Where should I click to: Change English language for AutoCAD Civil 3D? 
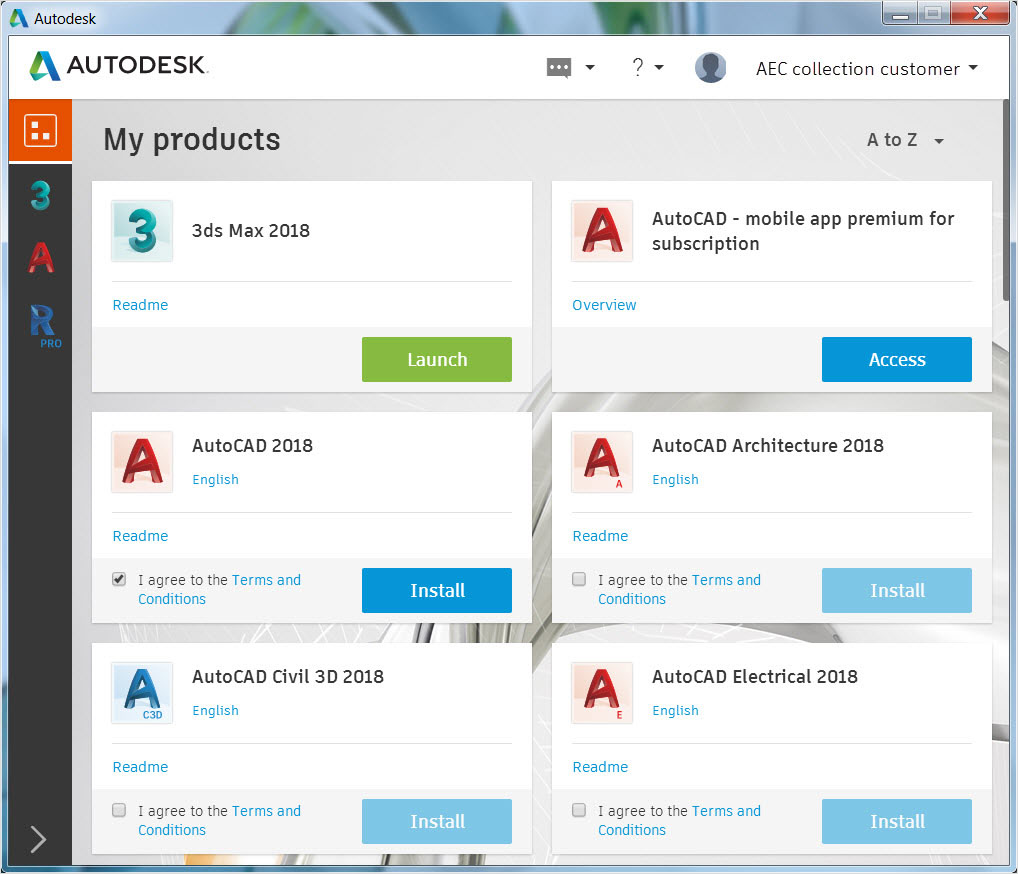click(216, 710)
